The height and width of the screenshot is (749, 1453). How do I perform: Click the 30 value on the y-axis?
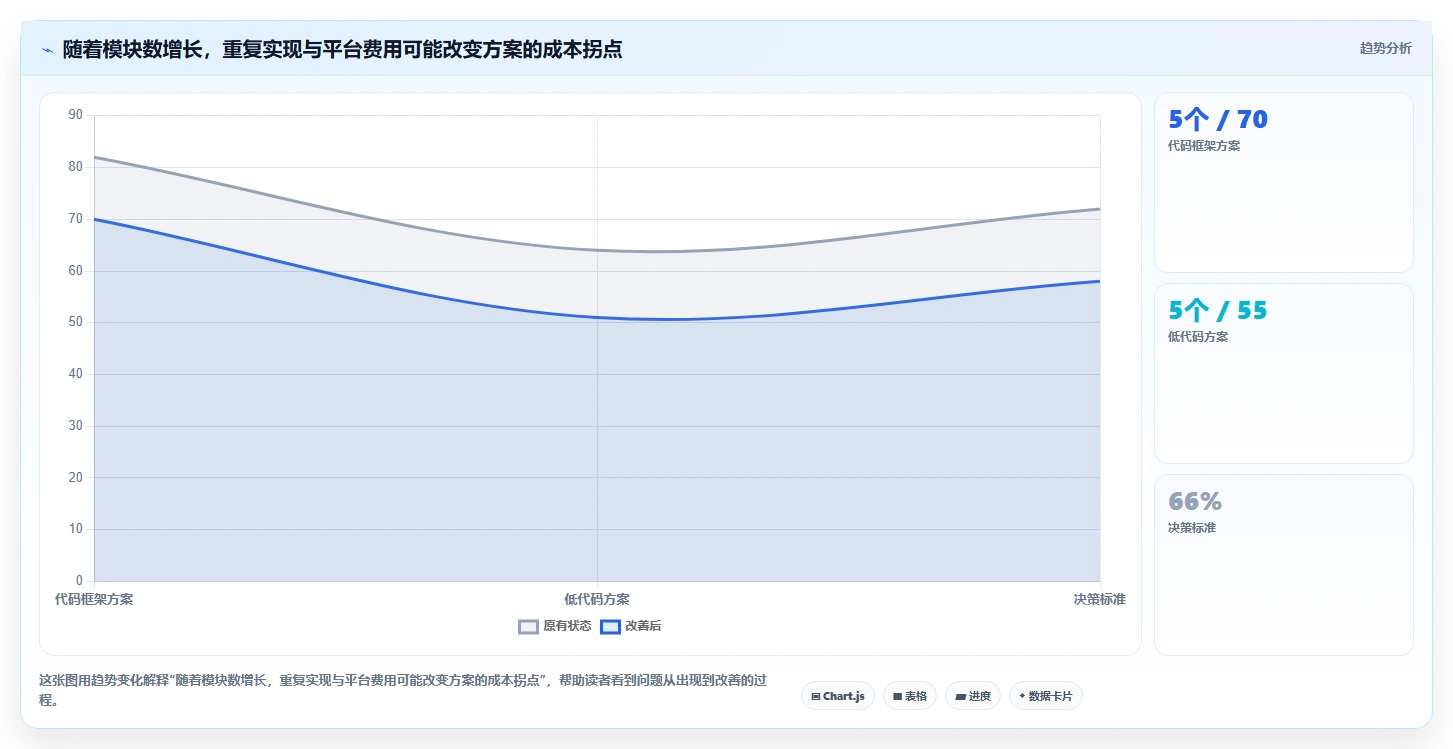coord(76,426)
